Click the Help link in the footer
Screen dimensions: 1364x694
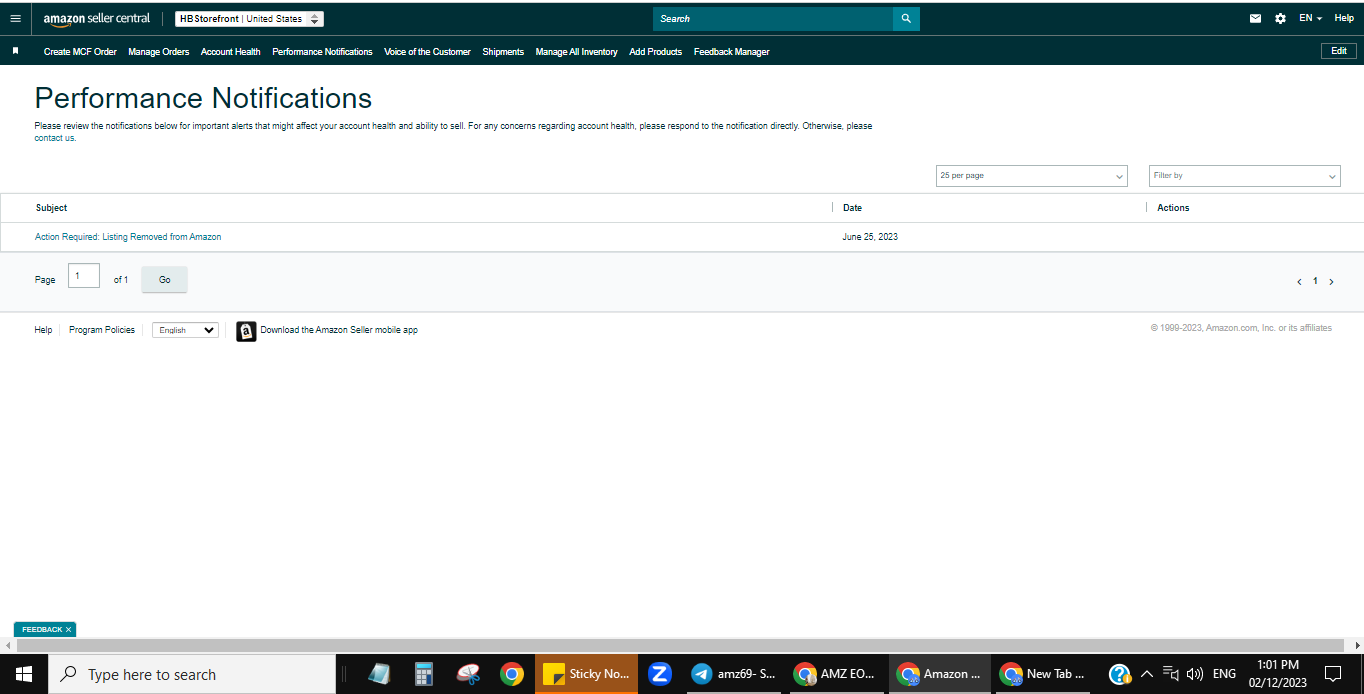(x=43, y=330)
